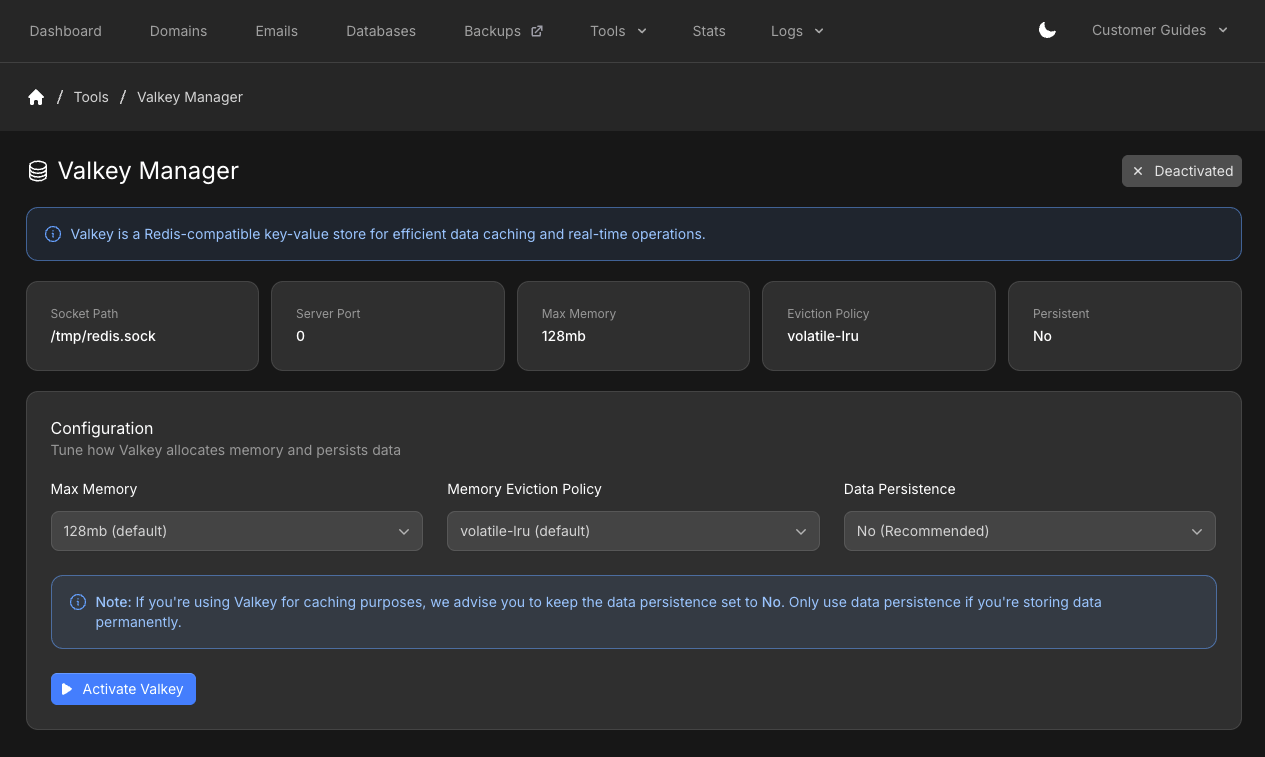Click the Valkey Manager page title
The image size is (1265, 757).
[x=148, y=171]
